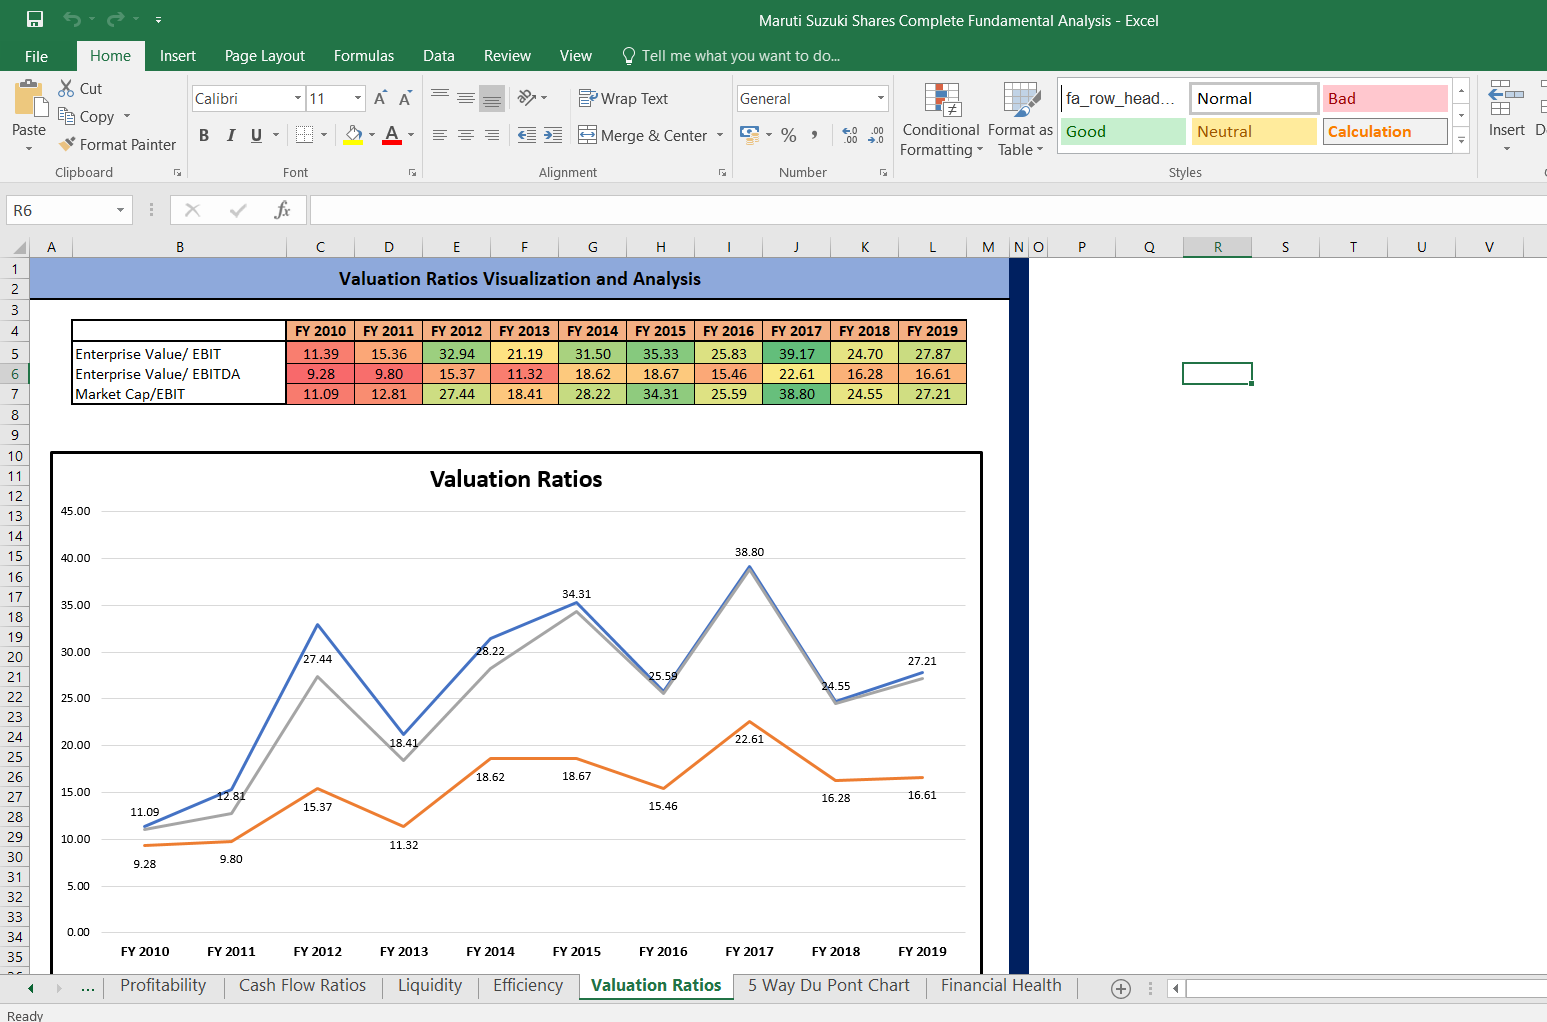Increase the cell indent
1547x1022 pixels.
[x=553, y=135]
